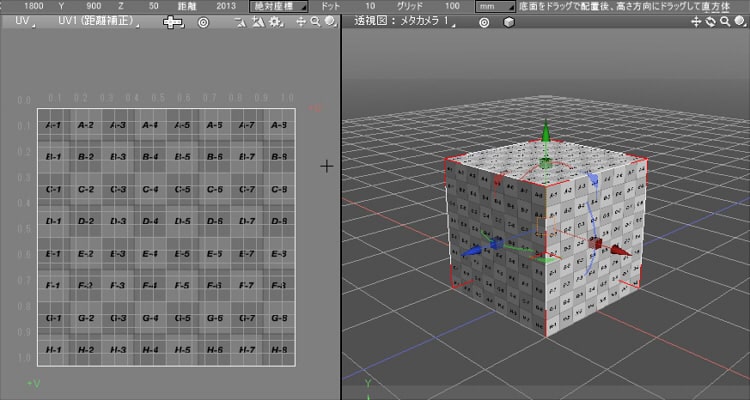Click the cross-shaped layout icon in UV view
The height and width of the screenshot is (400, 750).
(173, 22)
